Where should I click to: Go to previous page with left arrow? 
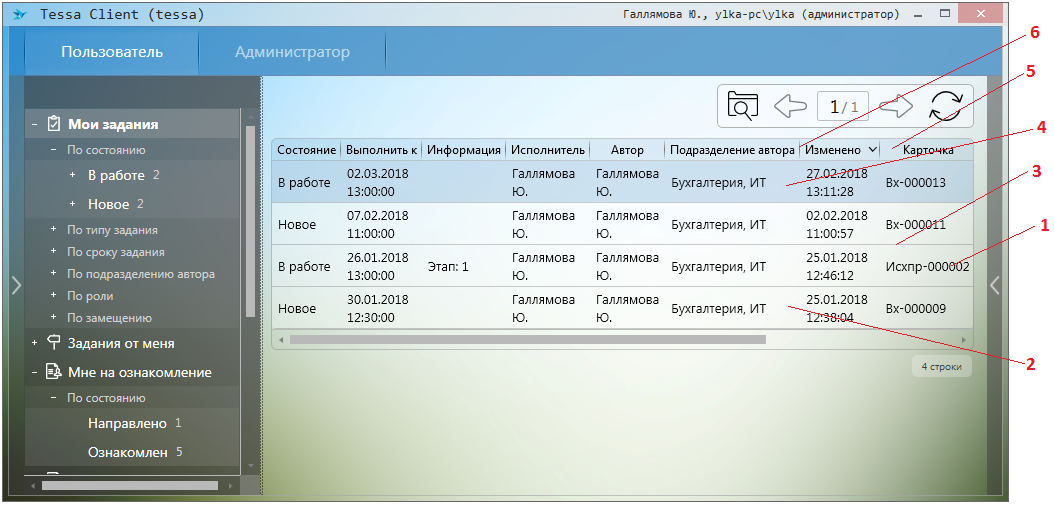pyautogui.click(x=790, y=106)
